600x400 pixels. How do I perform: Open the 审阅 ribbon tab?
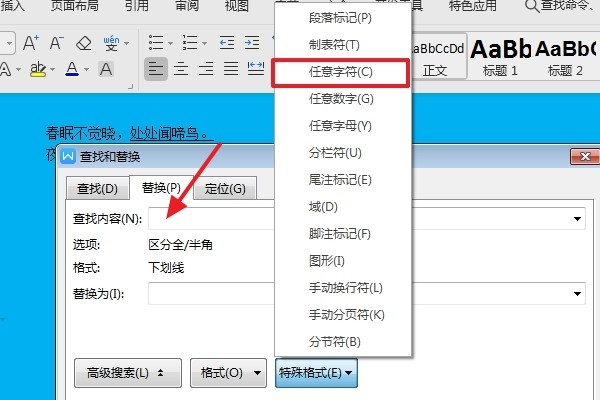(187, 6)
